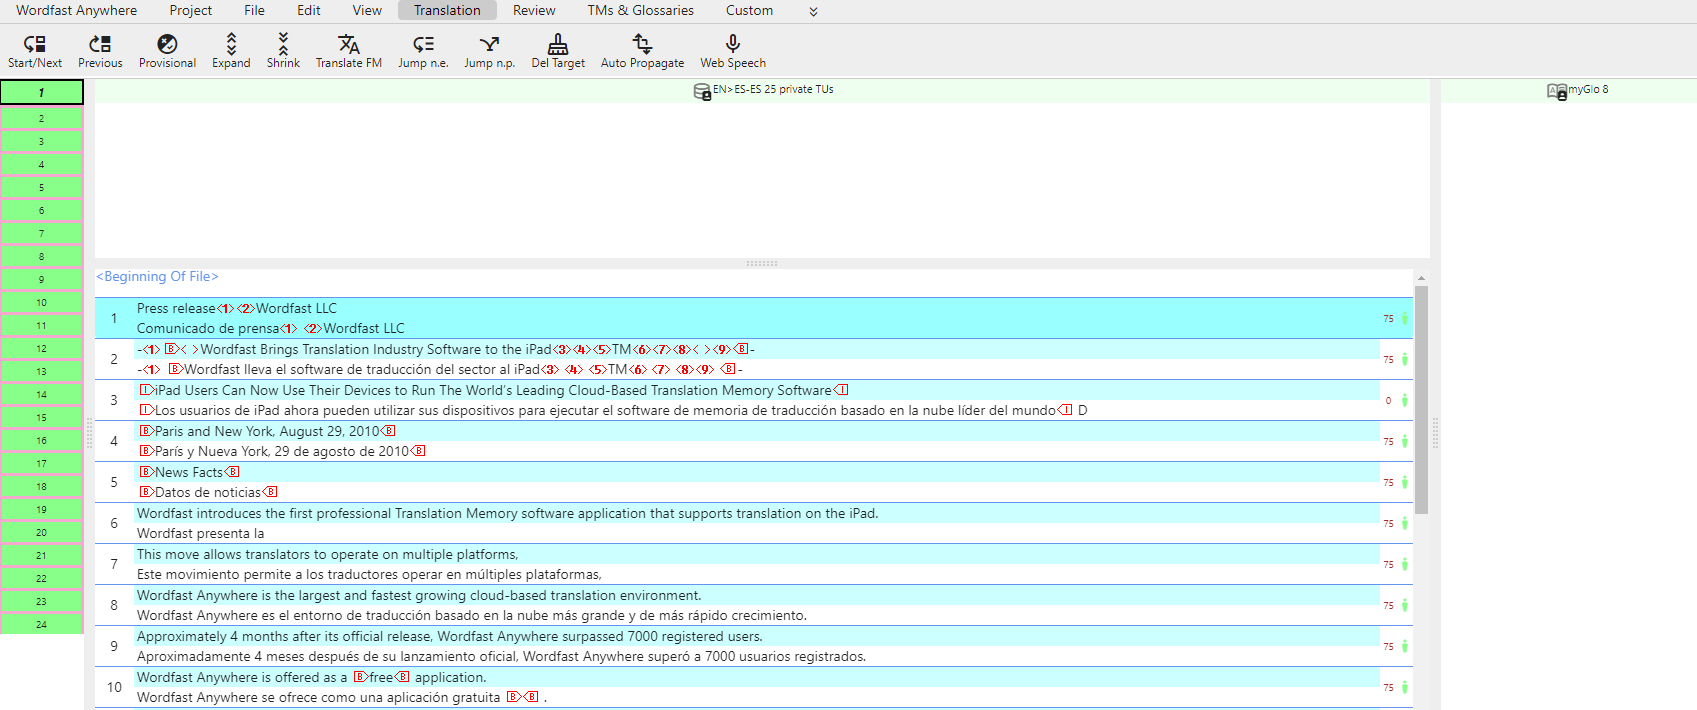Click the Expand segment icon
This screenshot has width=1697, height=710.
click(231, 43)
